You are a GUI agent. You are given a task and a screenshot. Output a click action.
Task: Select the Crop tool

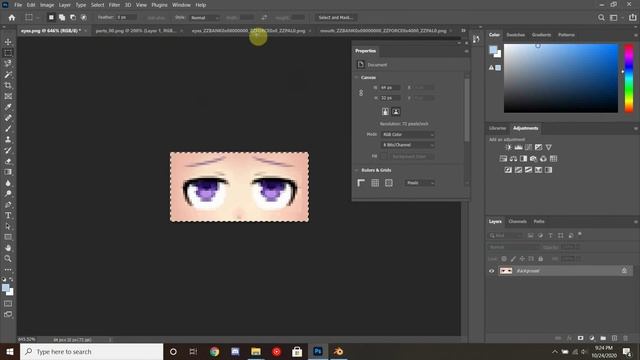tap(8, 85)
